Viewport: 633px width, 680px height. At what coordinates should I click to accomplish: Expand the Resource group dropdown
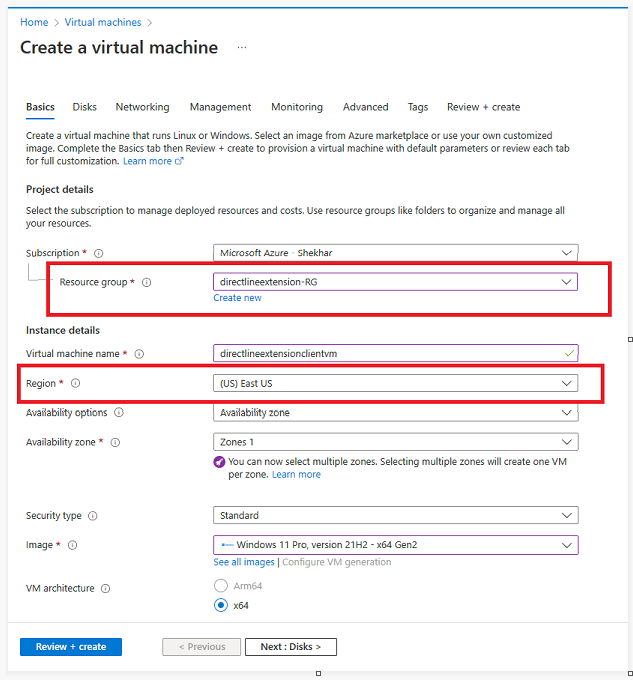pyautogui.click(x=395, y=282)
